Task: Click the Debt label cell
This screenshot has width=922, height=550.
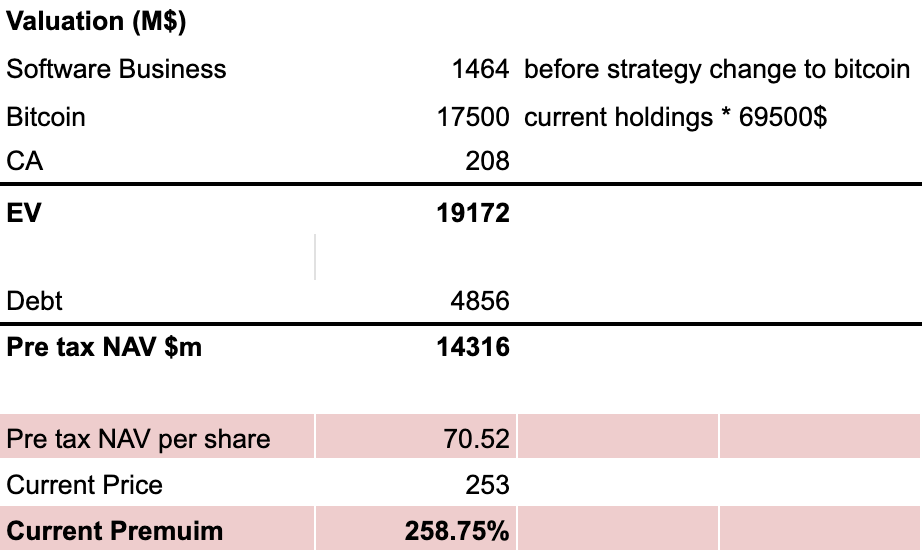Action: tap(34, 301)
